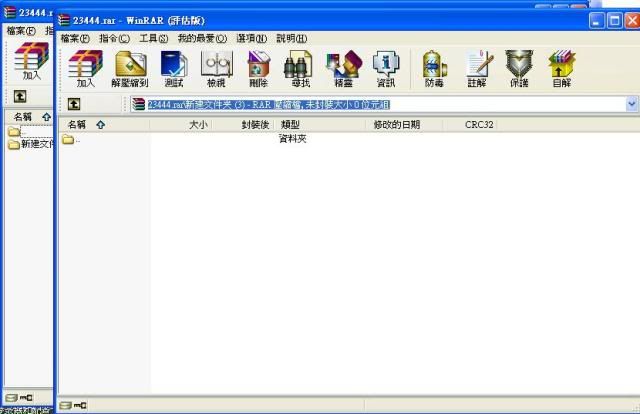Click the 自解 (SFX) toolbar icon
The width and height of the screenshot is (640, 414).
pos(562,68)
